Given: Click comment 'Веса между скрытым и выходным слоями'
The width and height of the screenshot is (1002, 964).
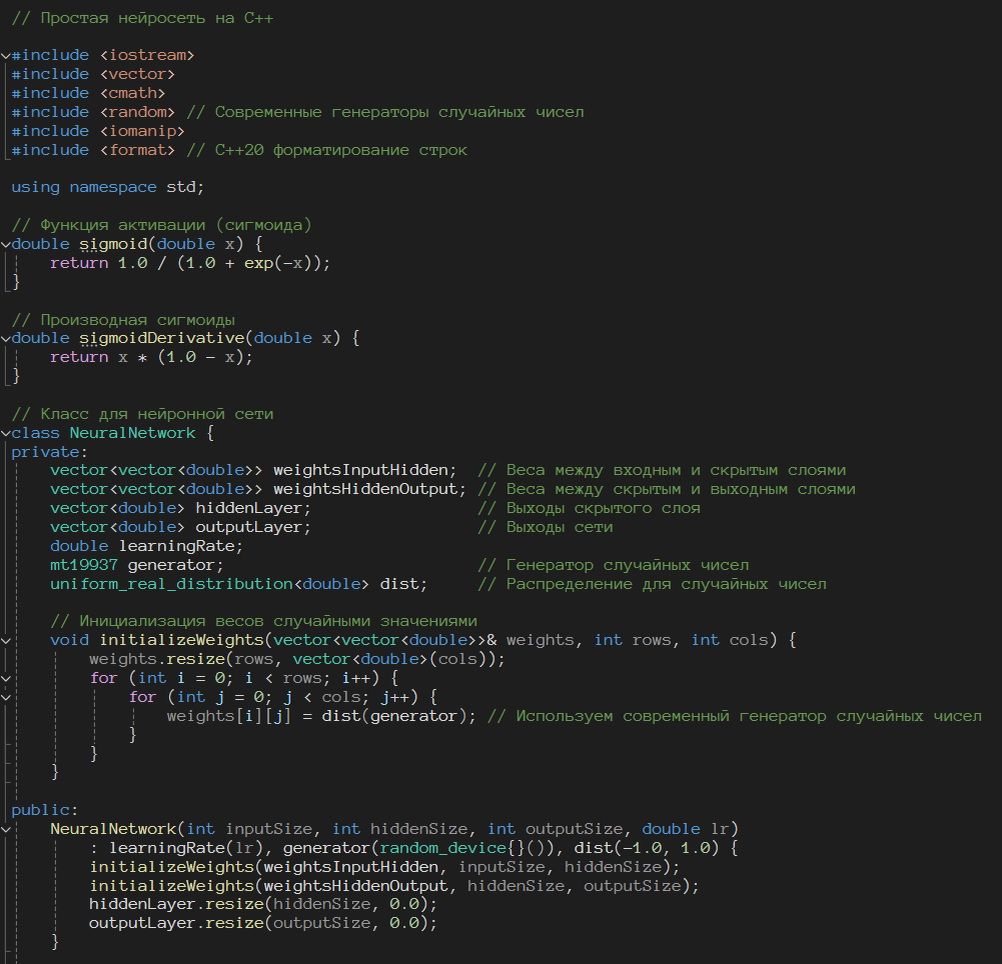Looking at the screenshot, I should [681, 489].
